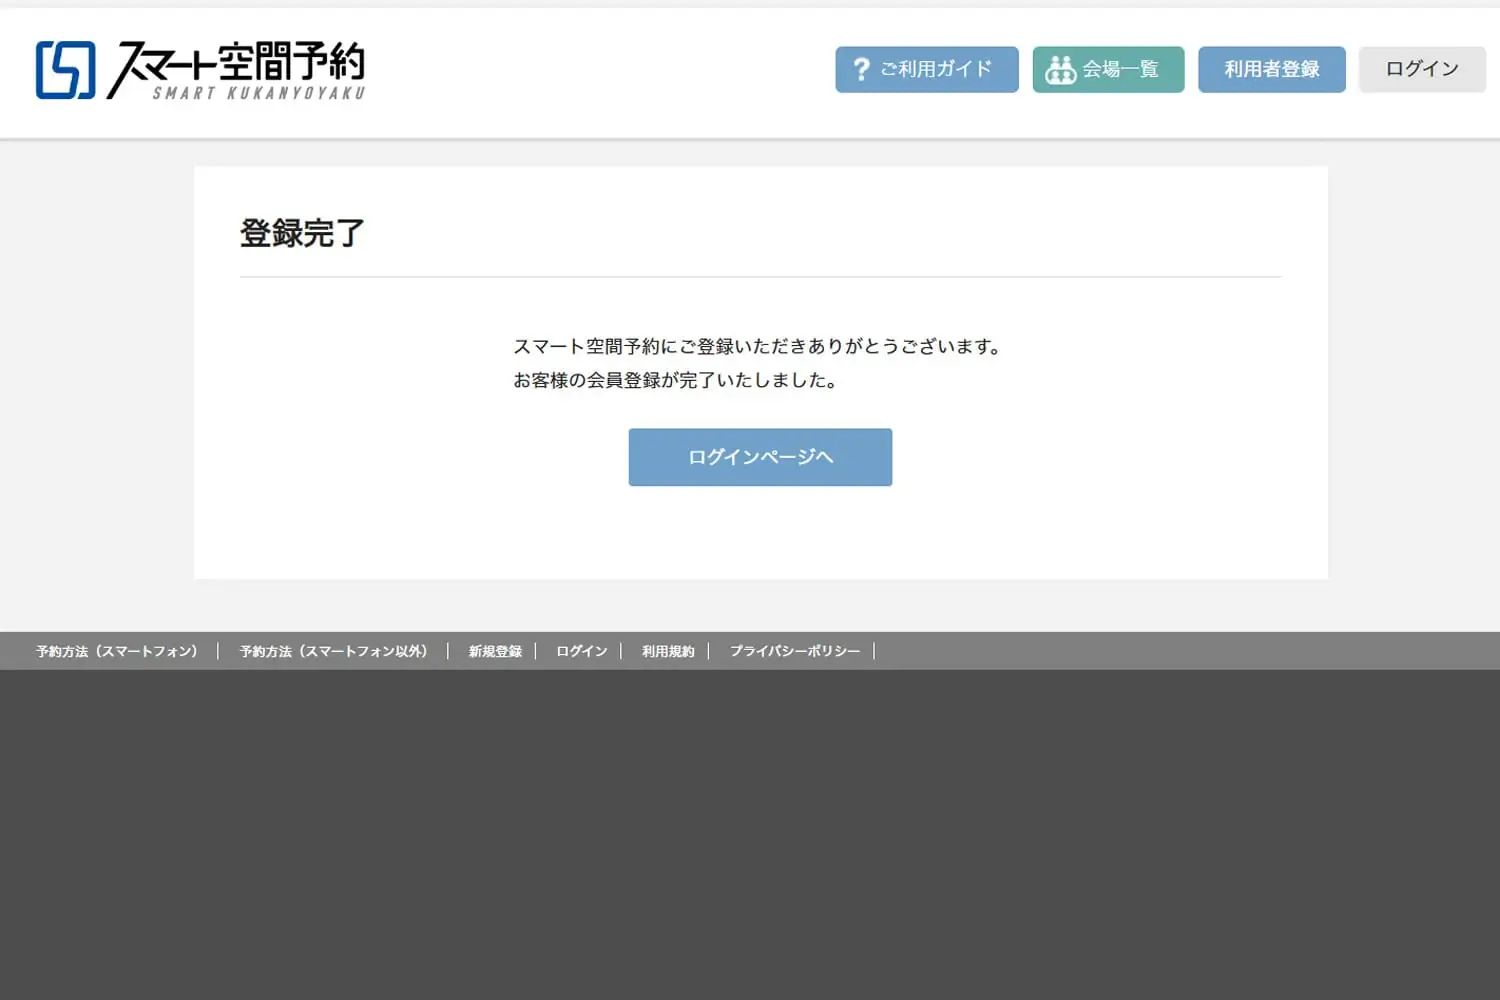This screenshot has width=1500, height=1000.
Task: Open the 会場一覧 venue list
Action: click(x=1108, y=69)
